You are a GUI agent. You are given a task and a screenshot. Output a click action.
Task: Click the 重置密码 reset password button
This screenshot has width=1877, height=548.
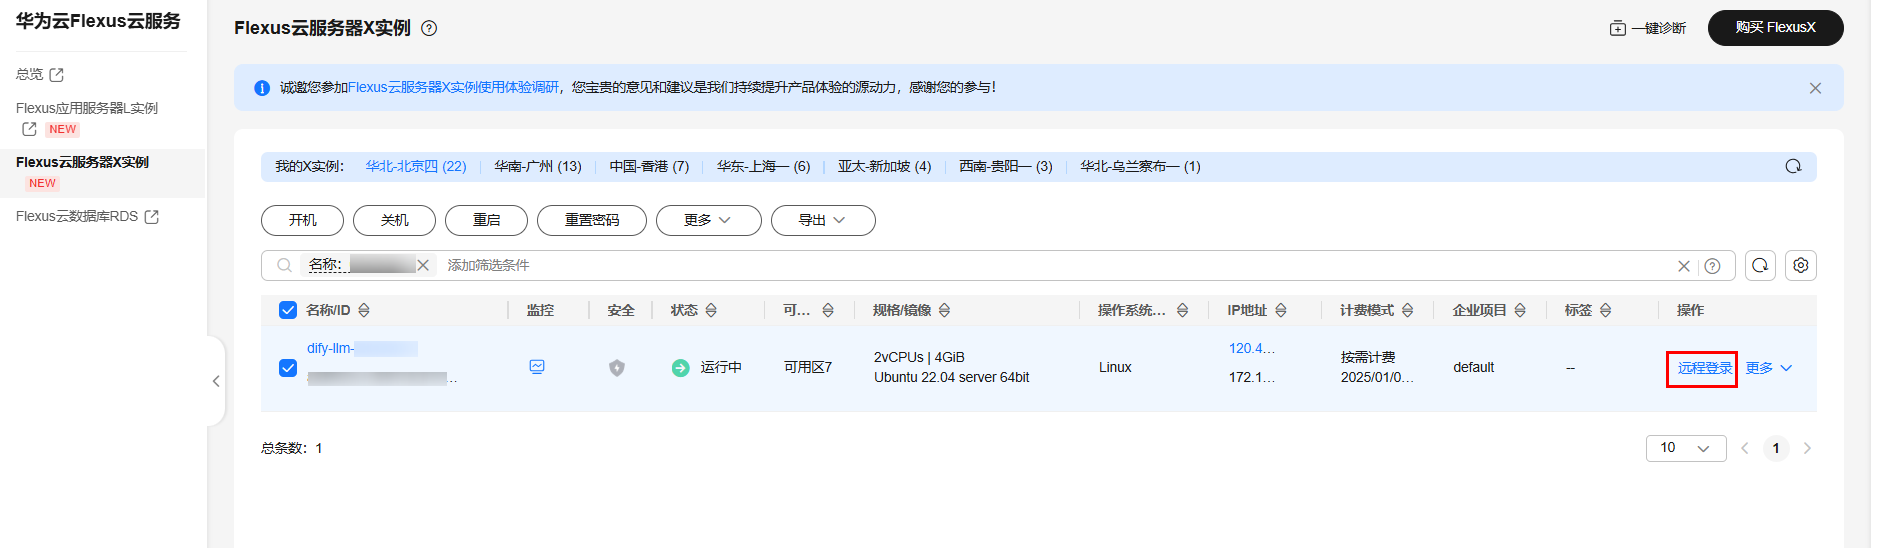592,220
